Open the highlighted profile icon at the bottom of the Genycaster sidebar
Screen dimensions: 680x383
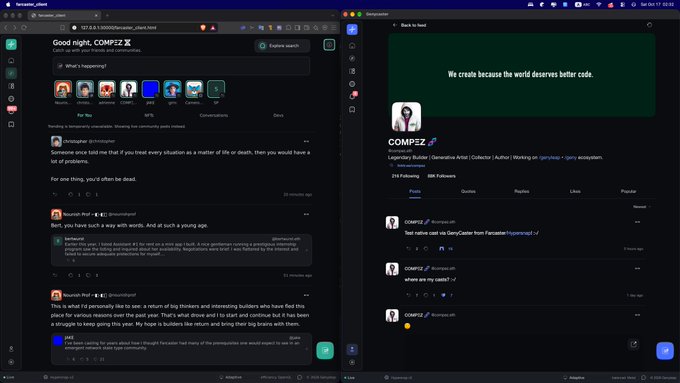[x=352, y=349]
